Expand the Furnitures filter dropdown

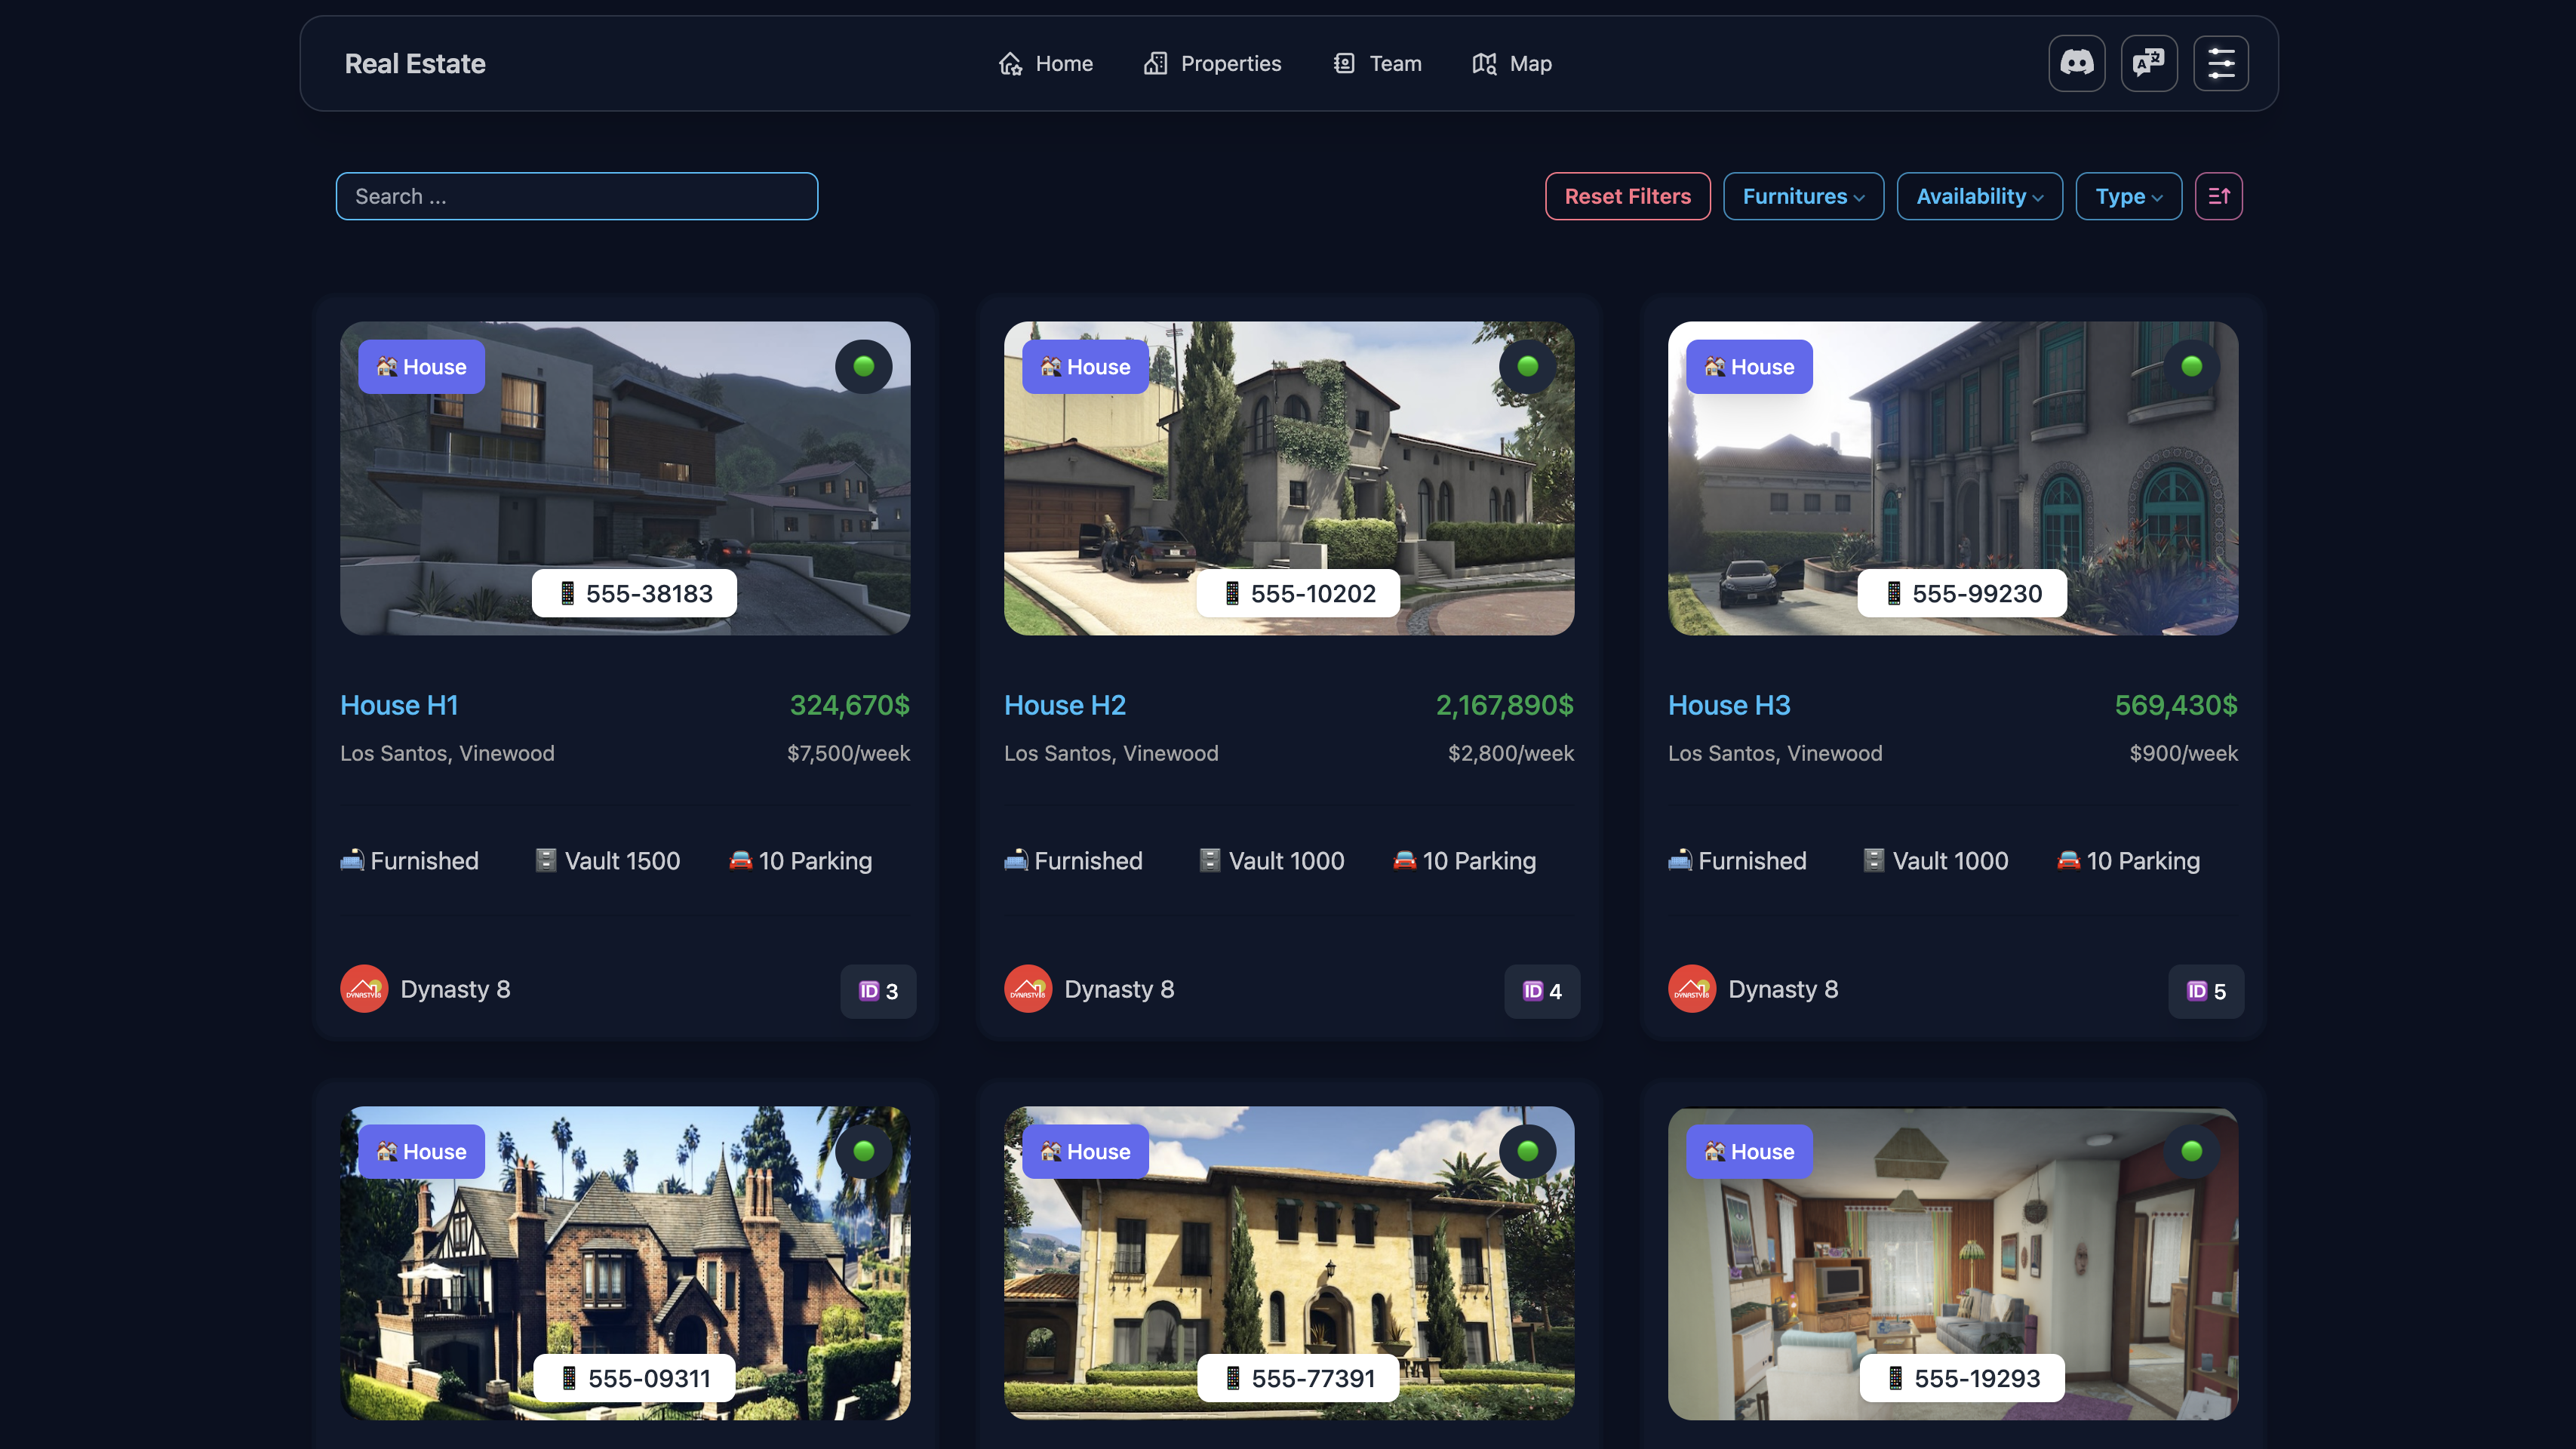click(1803, 196)
